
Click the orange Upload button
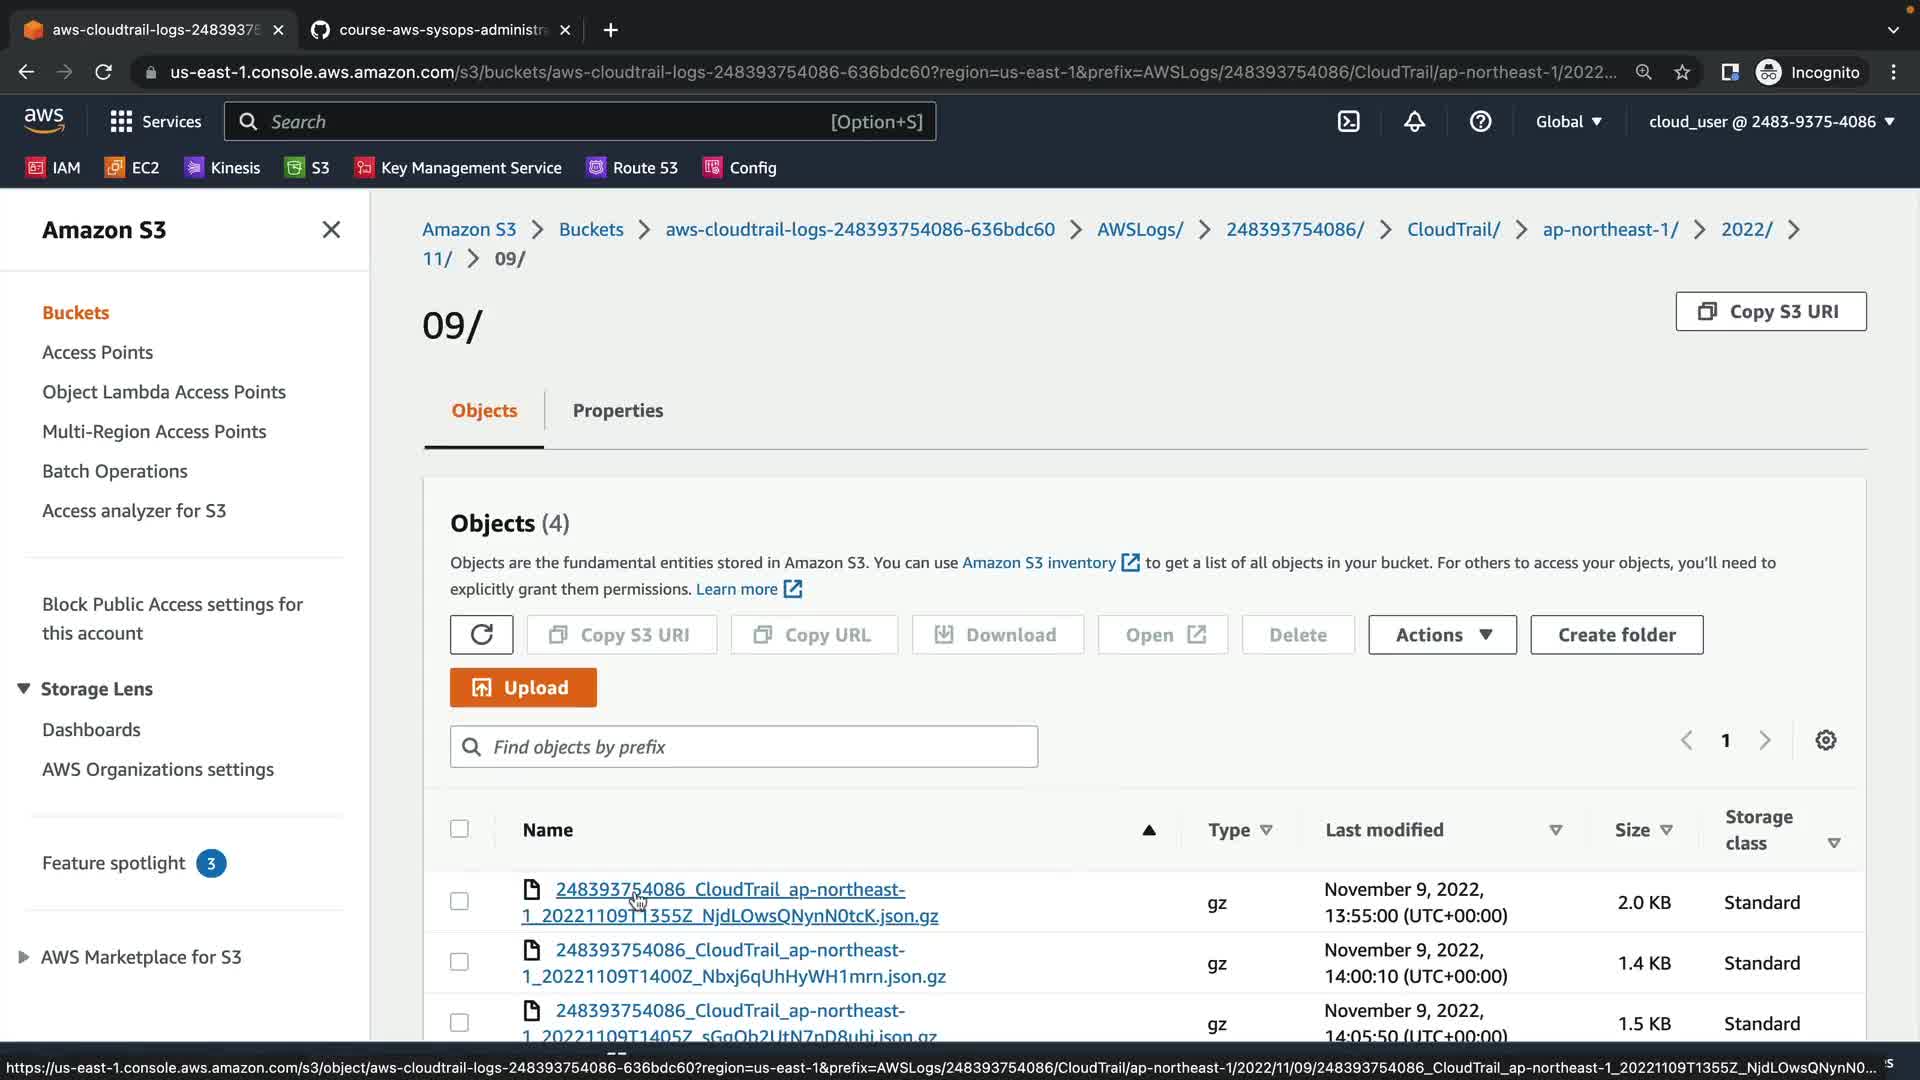[x=522, y=688]
